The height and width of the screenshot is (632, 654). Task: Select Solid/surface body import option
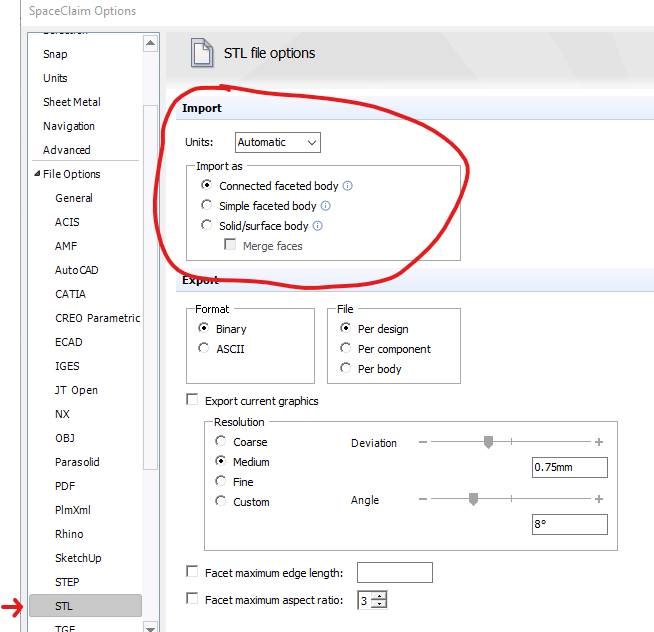[206, 224]
